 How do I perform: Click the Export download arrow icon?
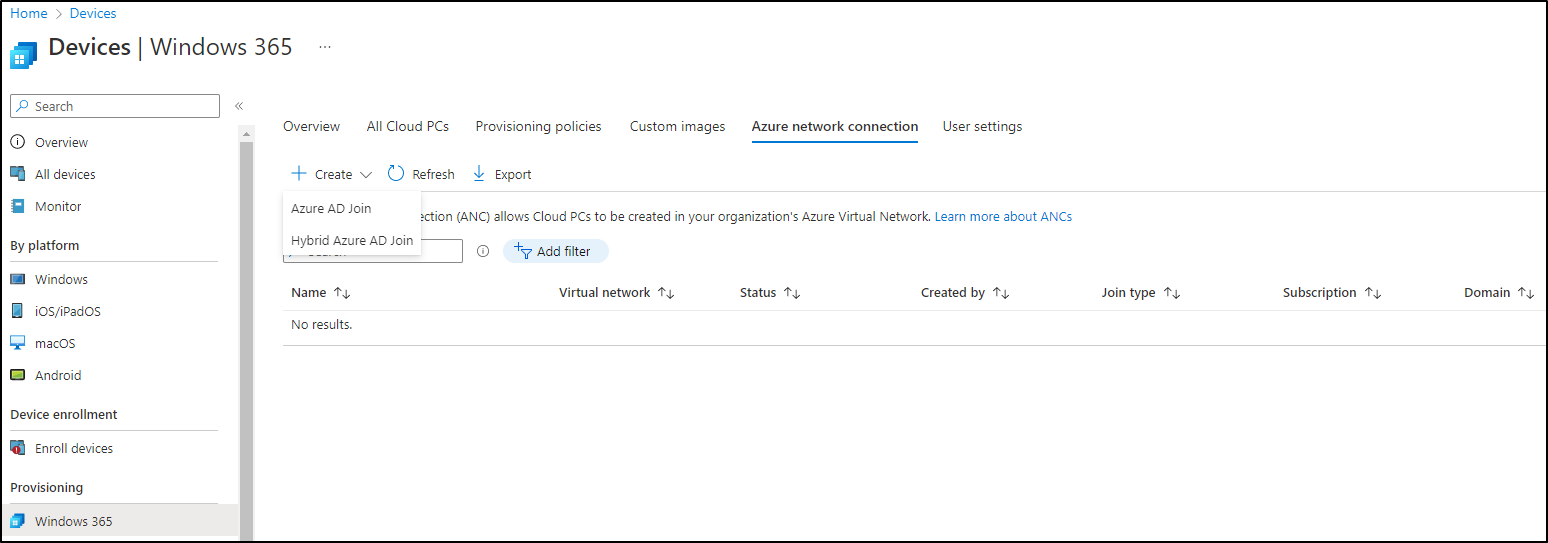tap(479, 173)
